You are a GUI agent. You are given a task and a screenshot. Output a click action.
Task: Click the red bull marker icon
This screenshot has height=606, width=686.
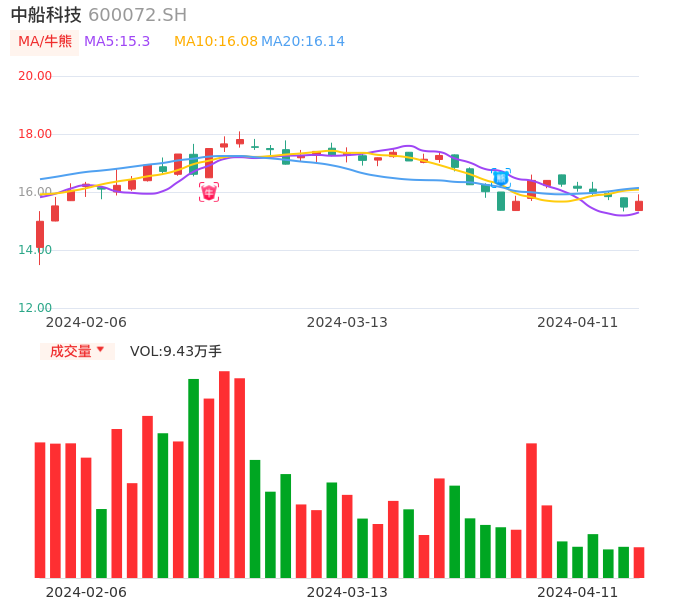coord(209,192)
